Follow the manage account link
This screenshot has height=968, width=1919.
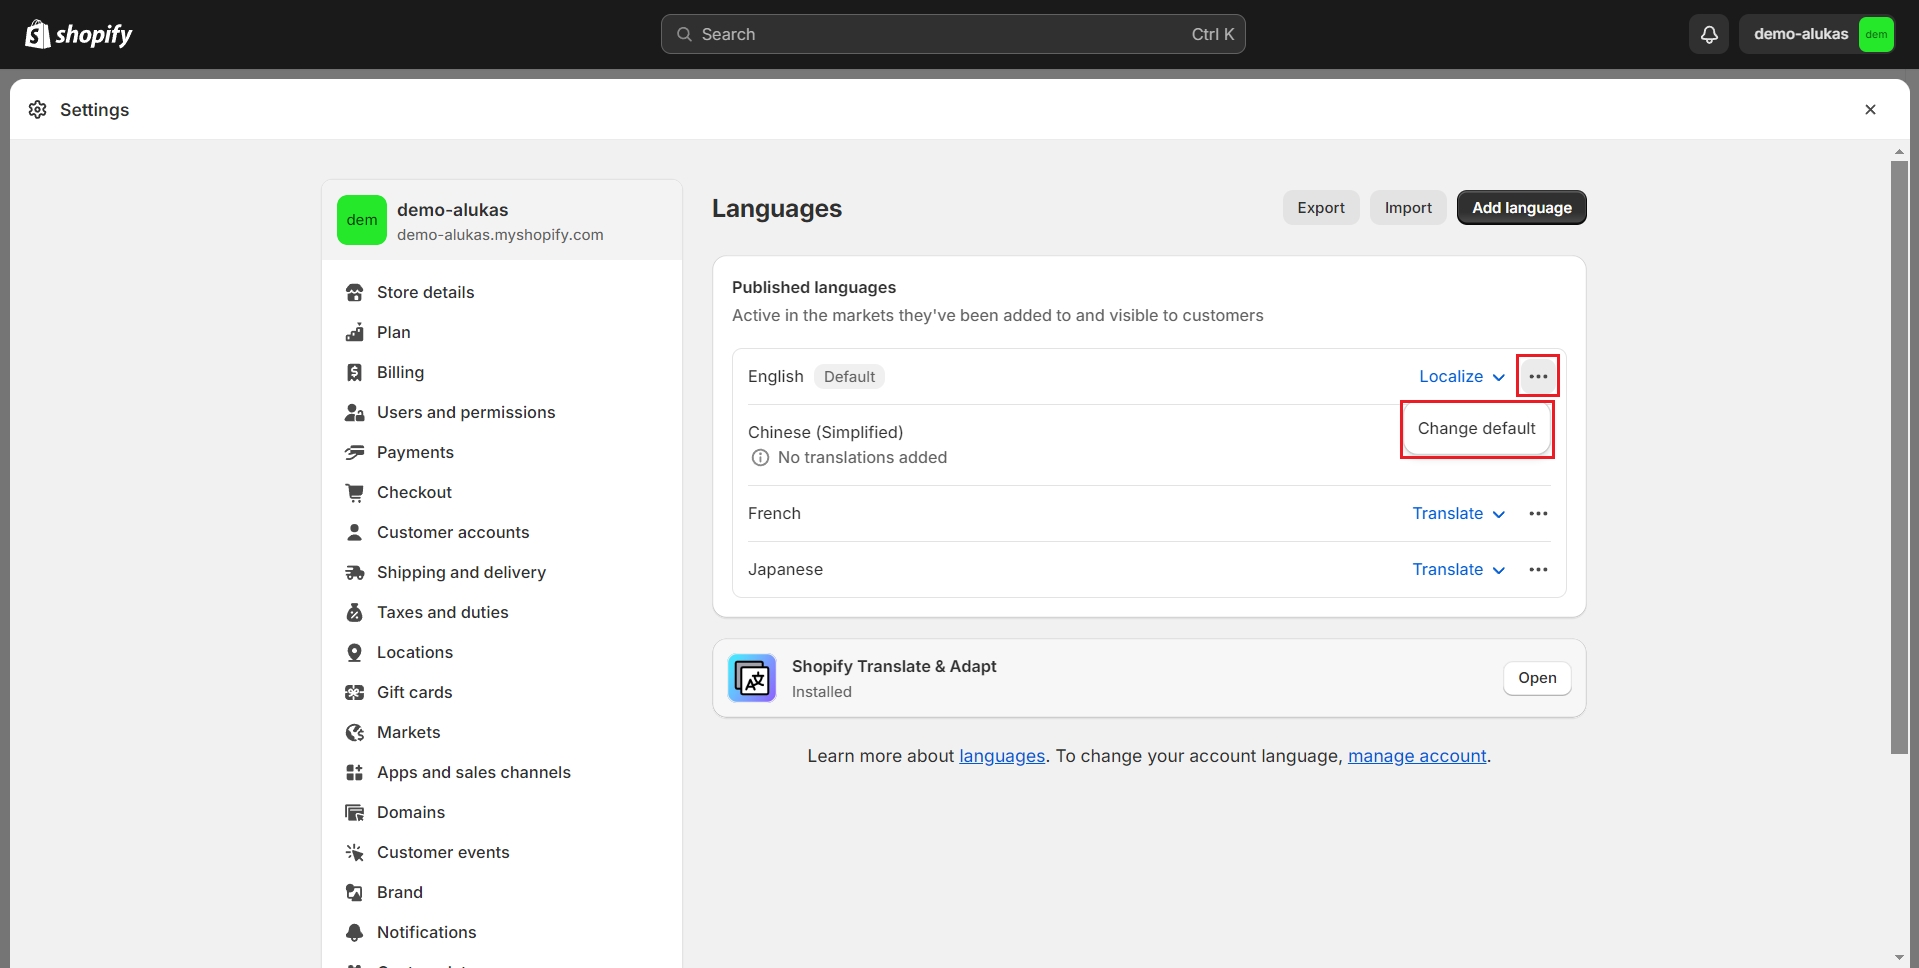[x=1416, y=756]
